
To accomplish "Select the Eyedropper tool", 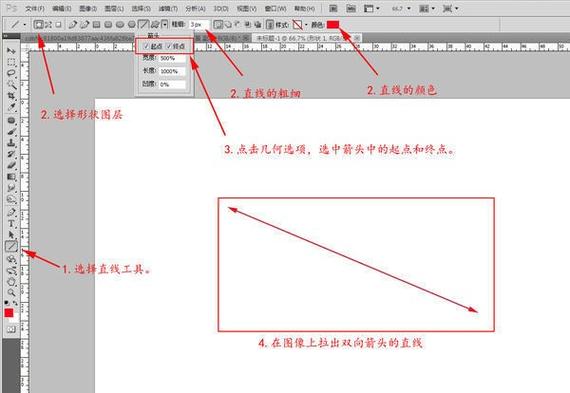I will (x=11, y=107).
